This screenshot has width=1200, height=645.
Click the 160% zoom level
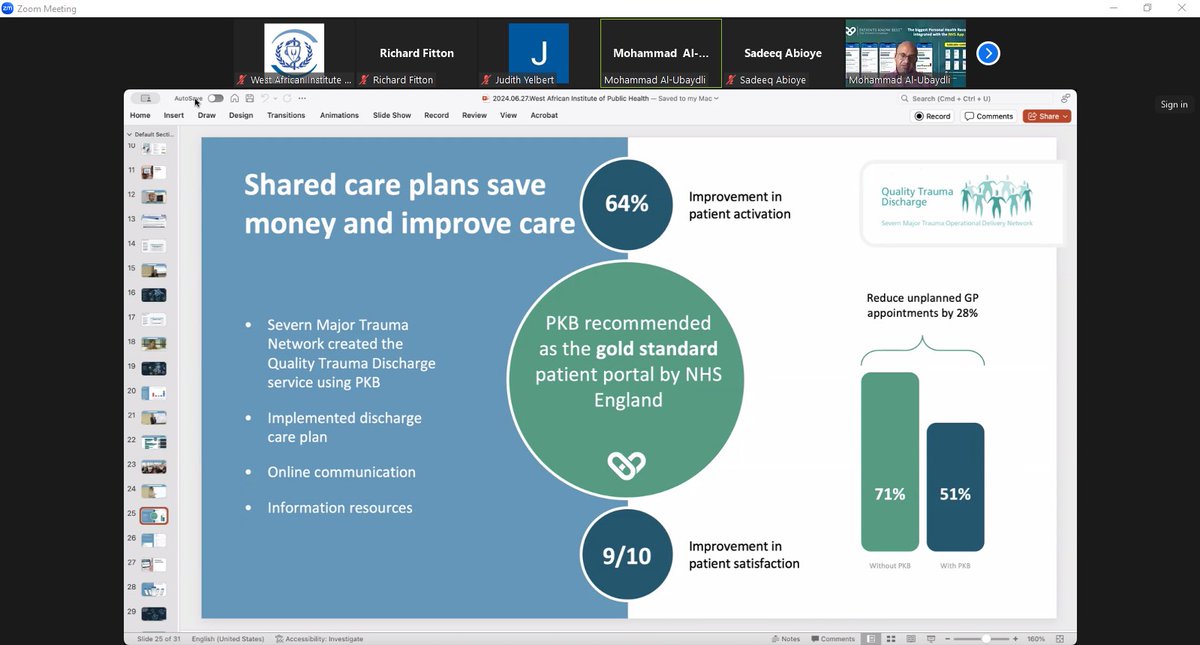(1036, 639)
